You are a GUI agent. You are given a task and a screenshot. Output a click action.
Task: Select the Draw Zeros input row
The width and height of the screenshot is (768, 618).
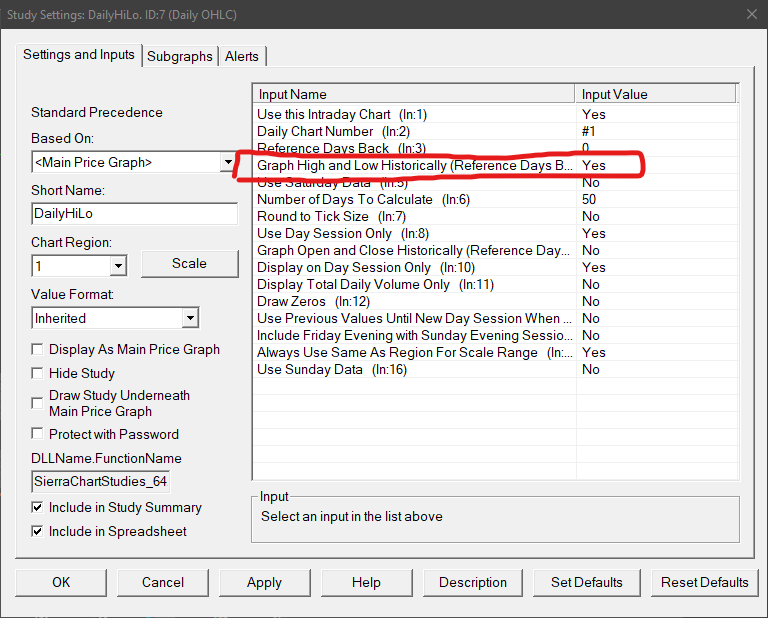(496, 301)
